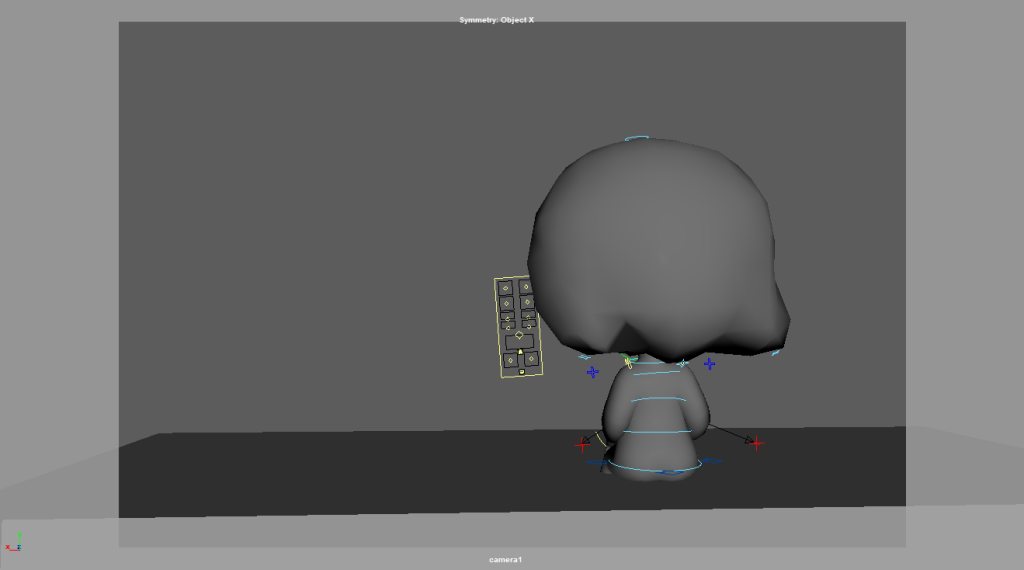Click the Symmetry: Object X heads-up text
1024x570 pixels.
coord(496,20)
